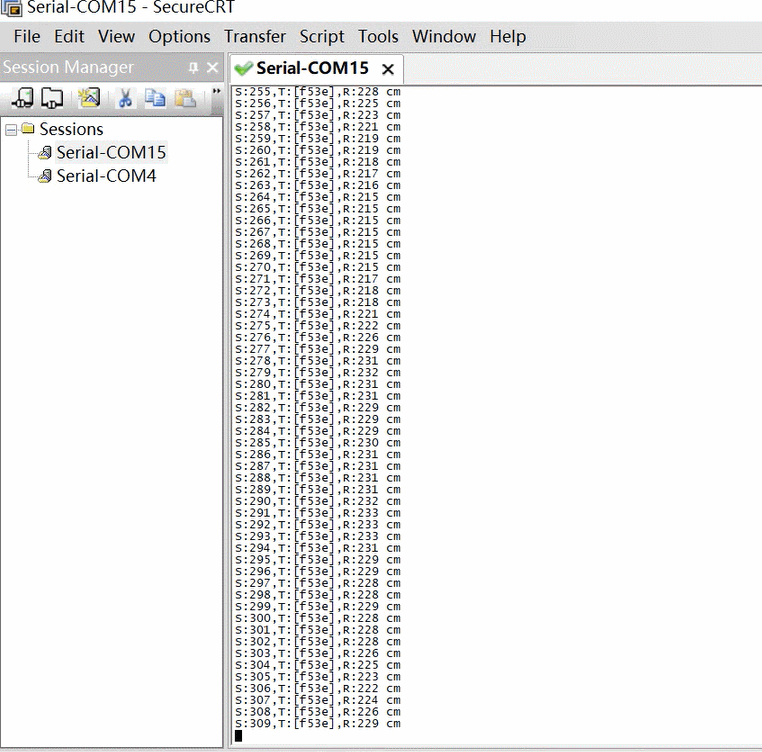Click the Connect in Tab/Folder icon

coord(52,98)
